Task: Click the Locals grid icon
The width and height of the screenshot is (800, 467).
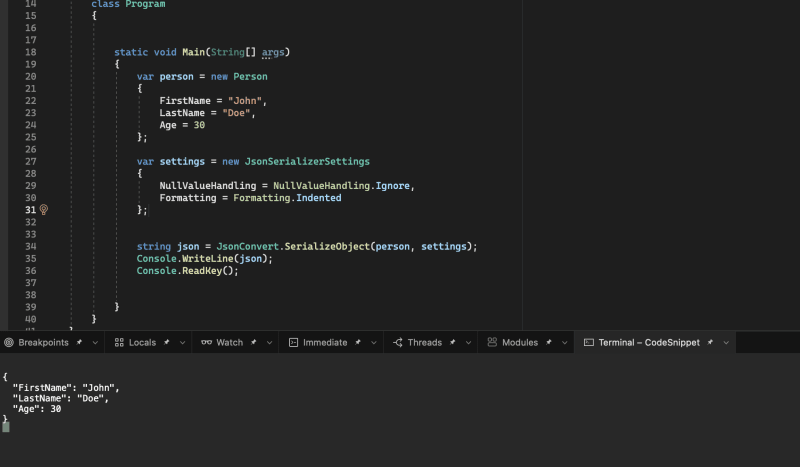Action: [x=119, y=342]
